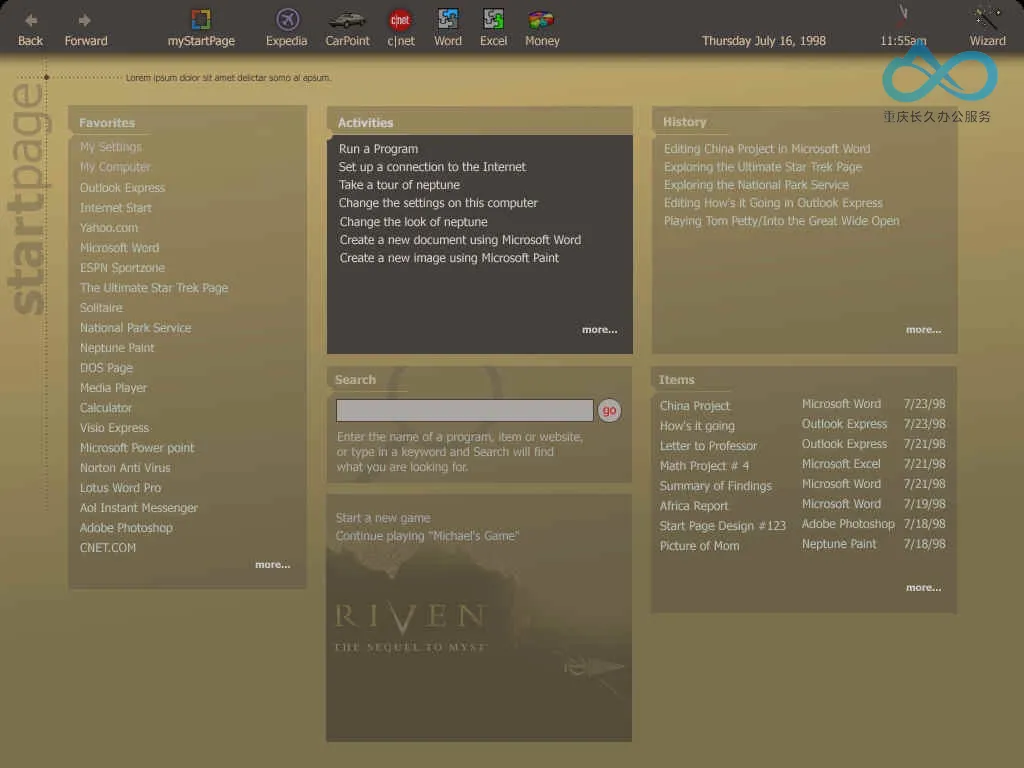Image resolution: width=1024 pixels, height=768 pixels.
Task: Open history entry Exploring the National Park Service
Action: click(x=756, y=185)
